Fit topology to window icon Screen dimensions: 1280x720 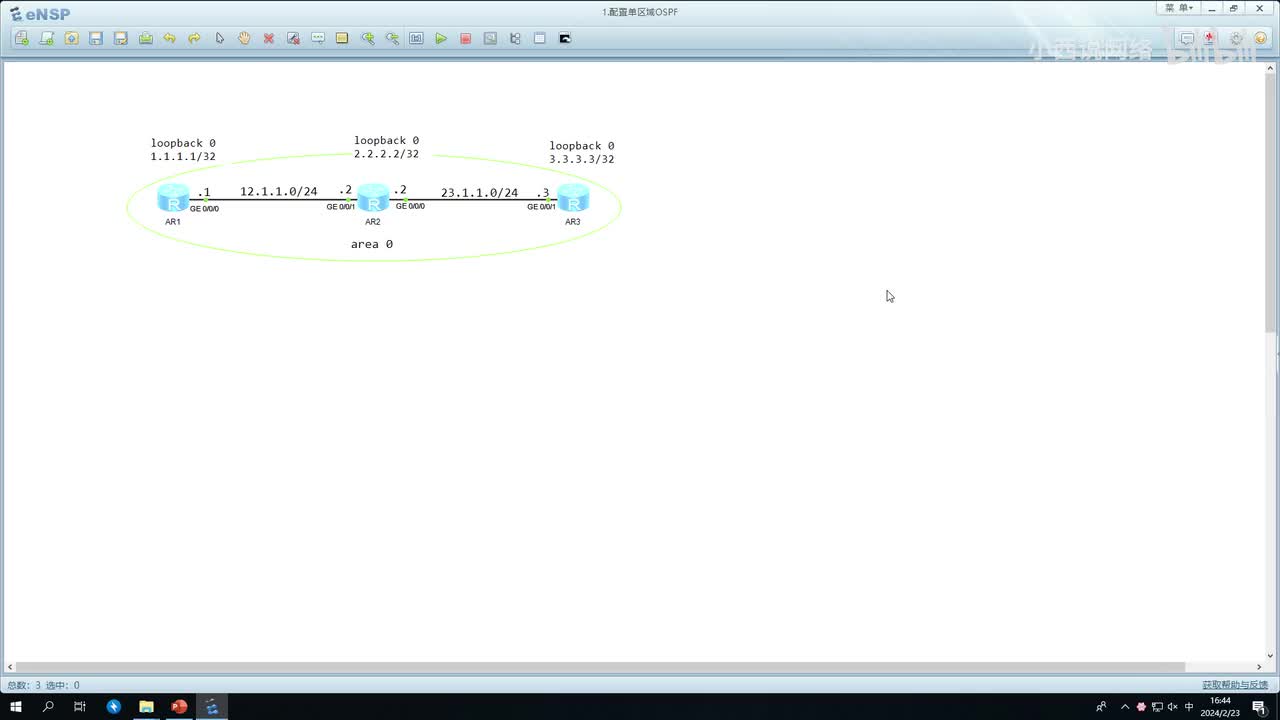pos(416,38)
